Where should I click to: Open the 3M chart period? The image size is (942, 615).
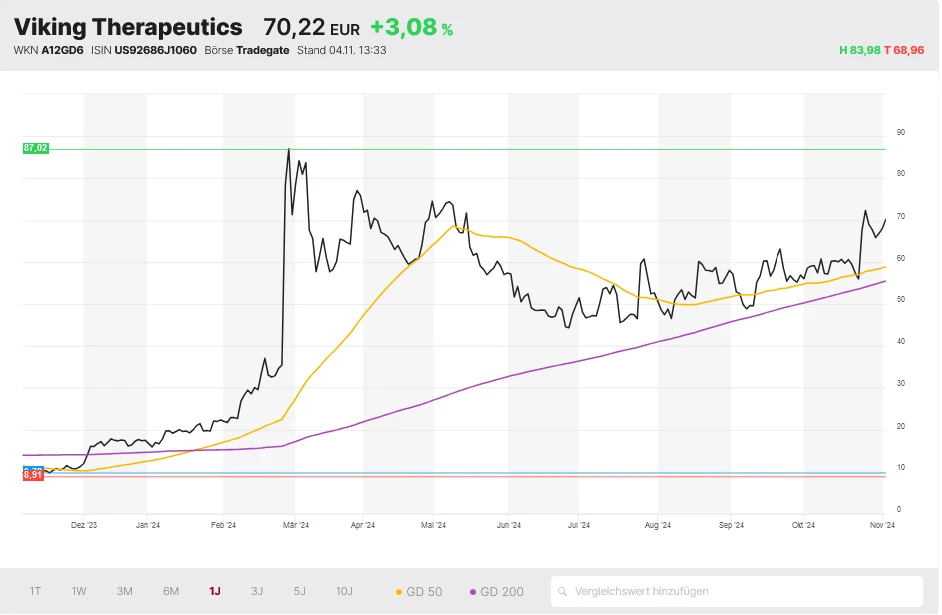[124, 591]
